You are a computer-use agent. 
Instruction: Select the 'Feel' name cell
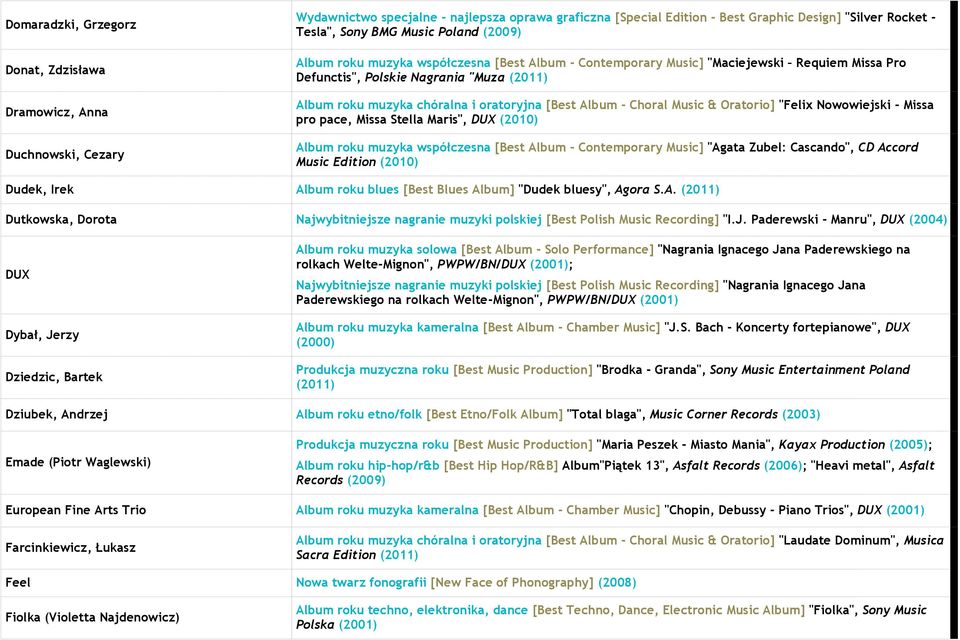pos(146,582)
